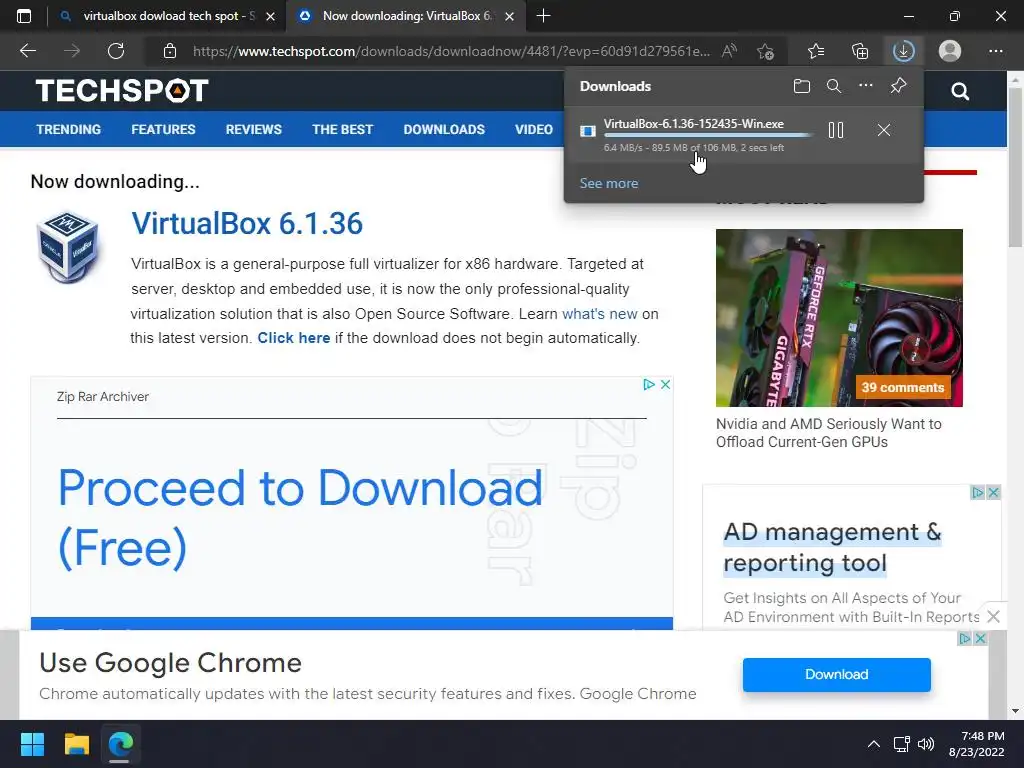
Task: Open the Windows Start menu
Action: (32, 744)
